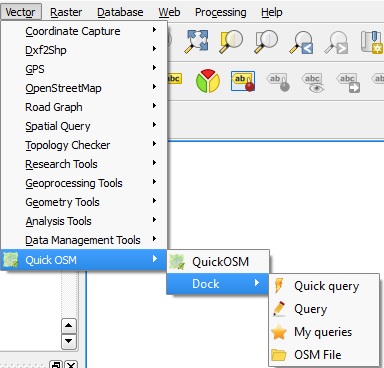Click the highlighted pin labels icon
The width and height of the screenshot is (384, 368).
243,81
